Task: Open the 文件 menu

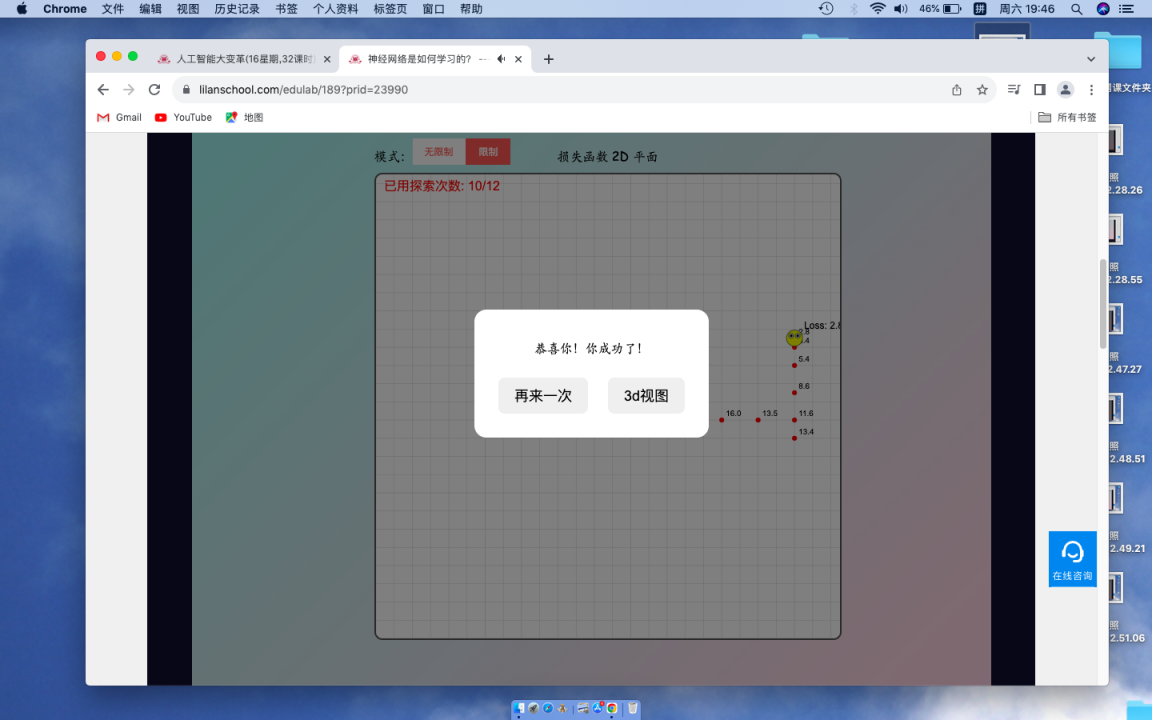Action: (x=112, y=9)
